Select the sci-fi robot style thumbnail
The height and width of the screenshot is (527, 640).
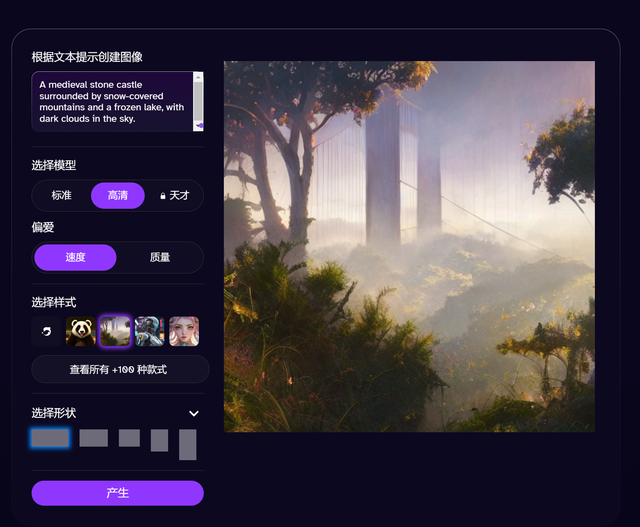(149, 331)
